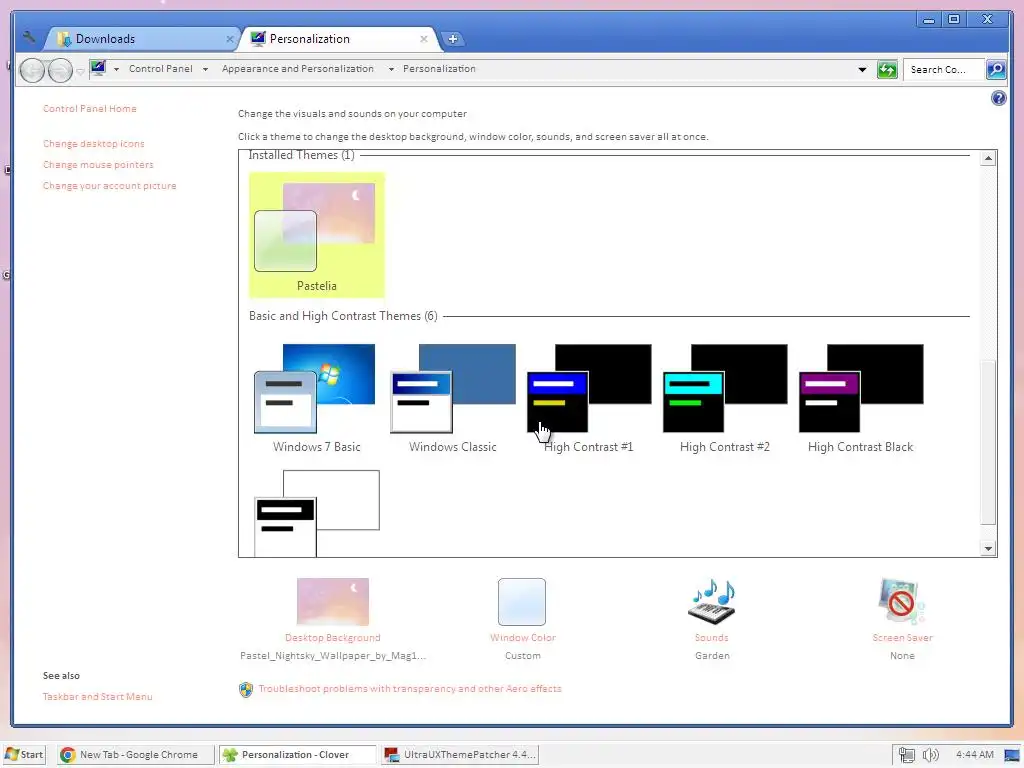Open Sounds settings music icon
1024x768 pixels.
[712, 601]
